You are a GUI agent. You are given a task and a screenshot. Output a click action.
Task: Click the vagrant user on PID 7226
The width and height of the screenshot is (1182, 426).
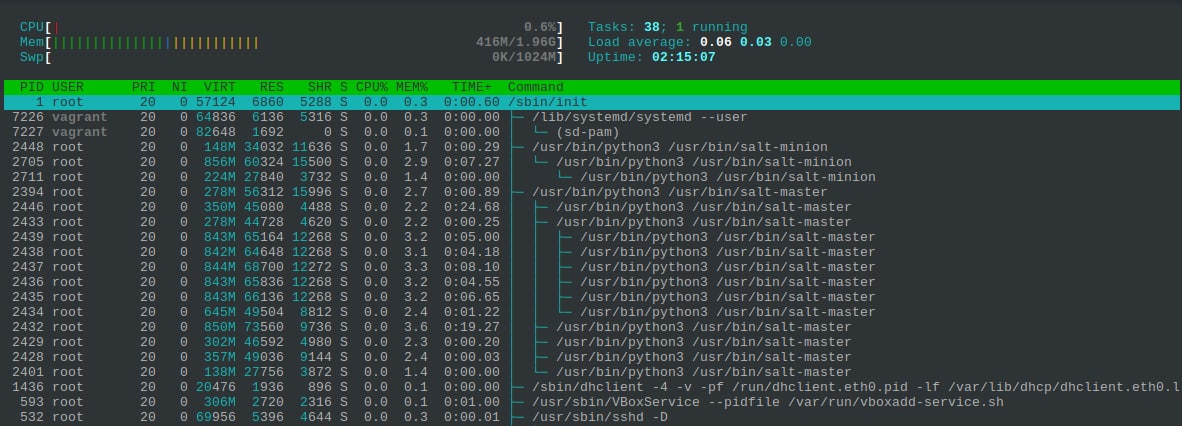tap(79, 117)
